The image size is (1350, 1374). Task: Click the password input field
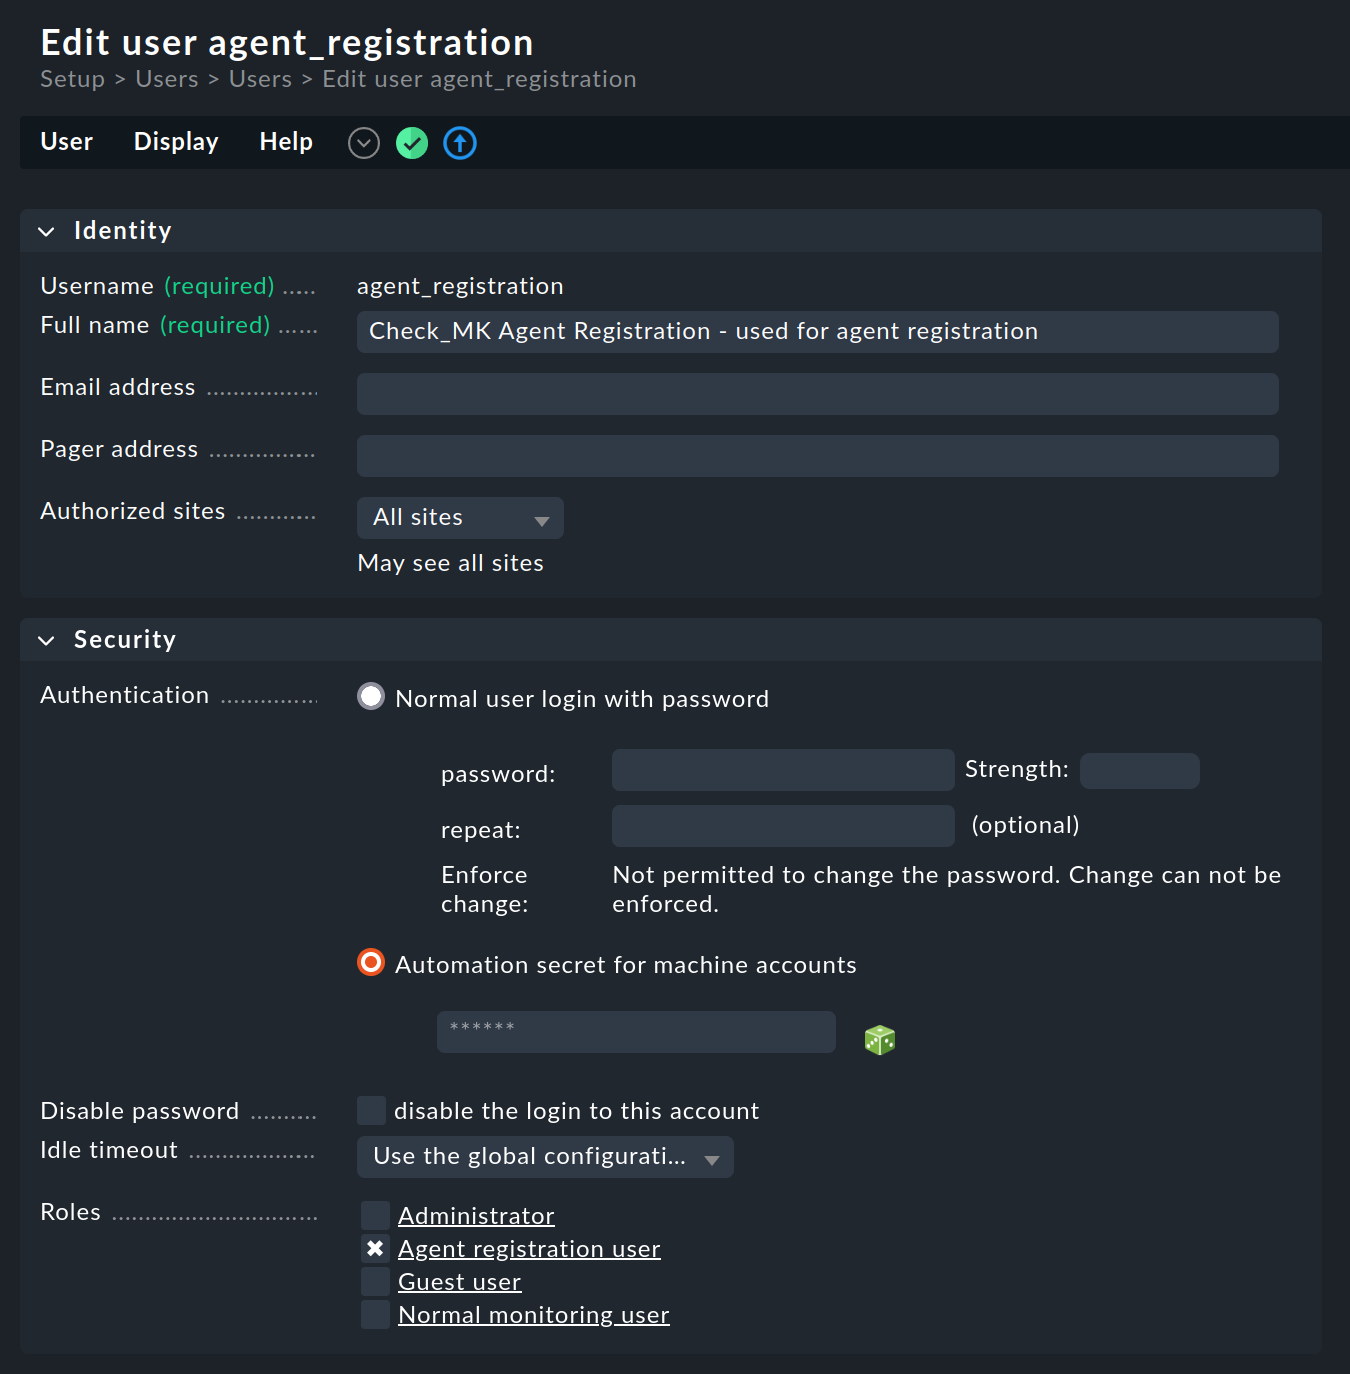click(x=783, y=770)
